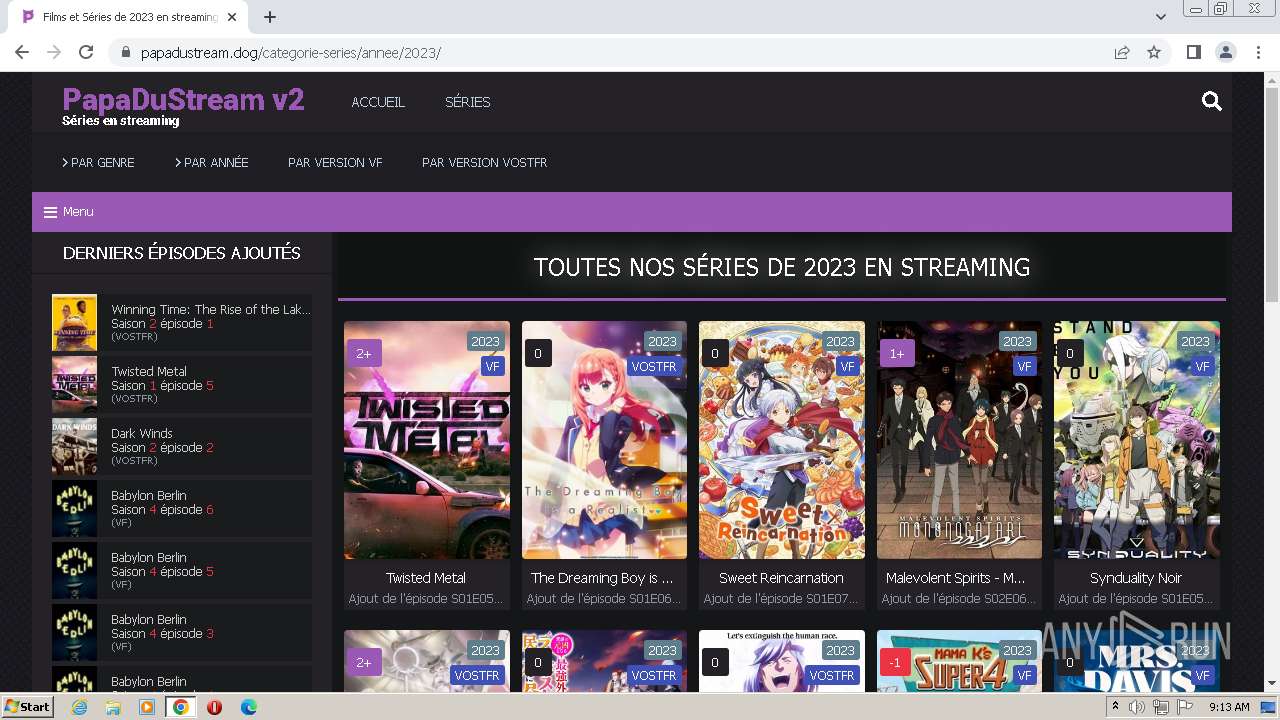
Task: Bookmark this page with star icon
Action: (x=1154, y=52)
